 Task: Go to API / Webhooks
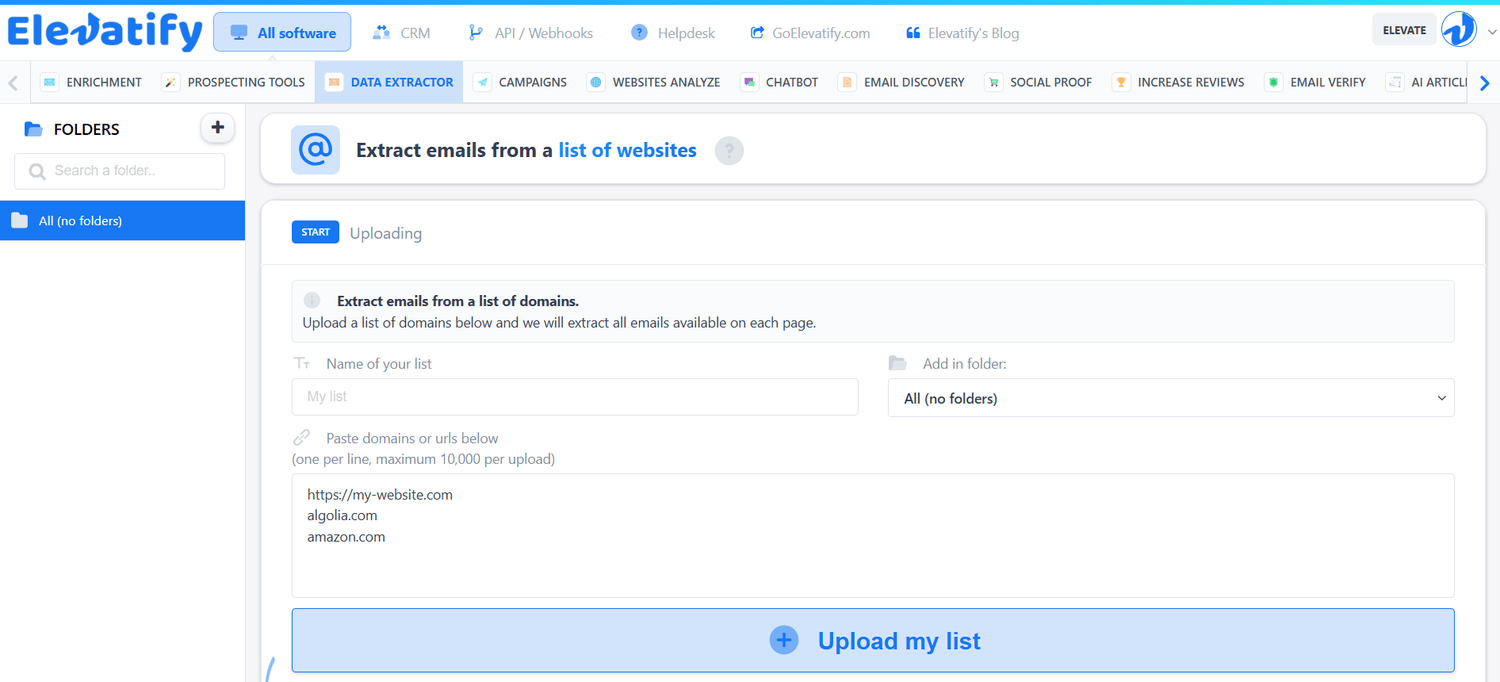(x=530, y=33)
